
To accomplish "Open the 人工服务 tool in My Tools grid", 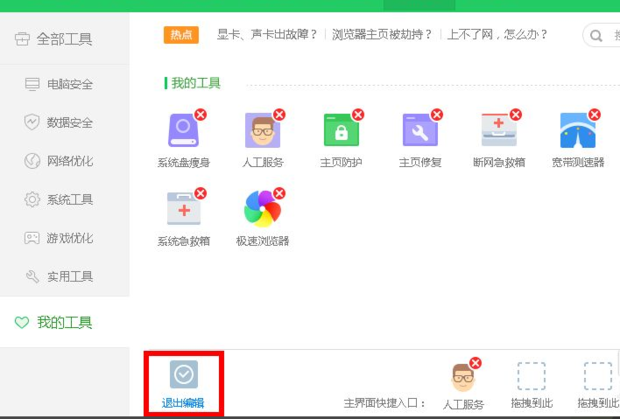I will [x=263, y=130].
